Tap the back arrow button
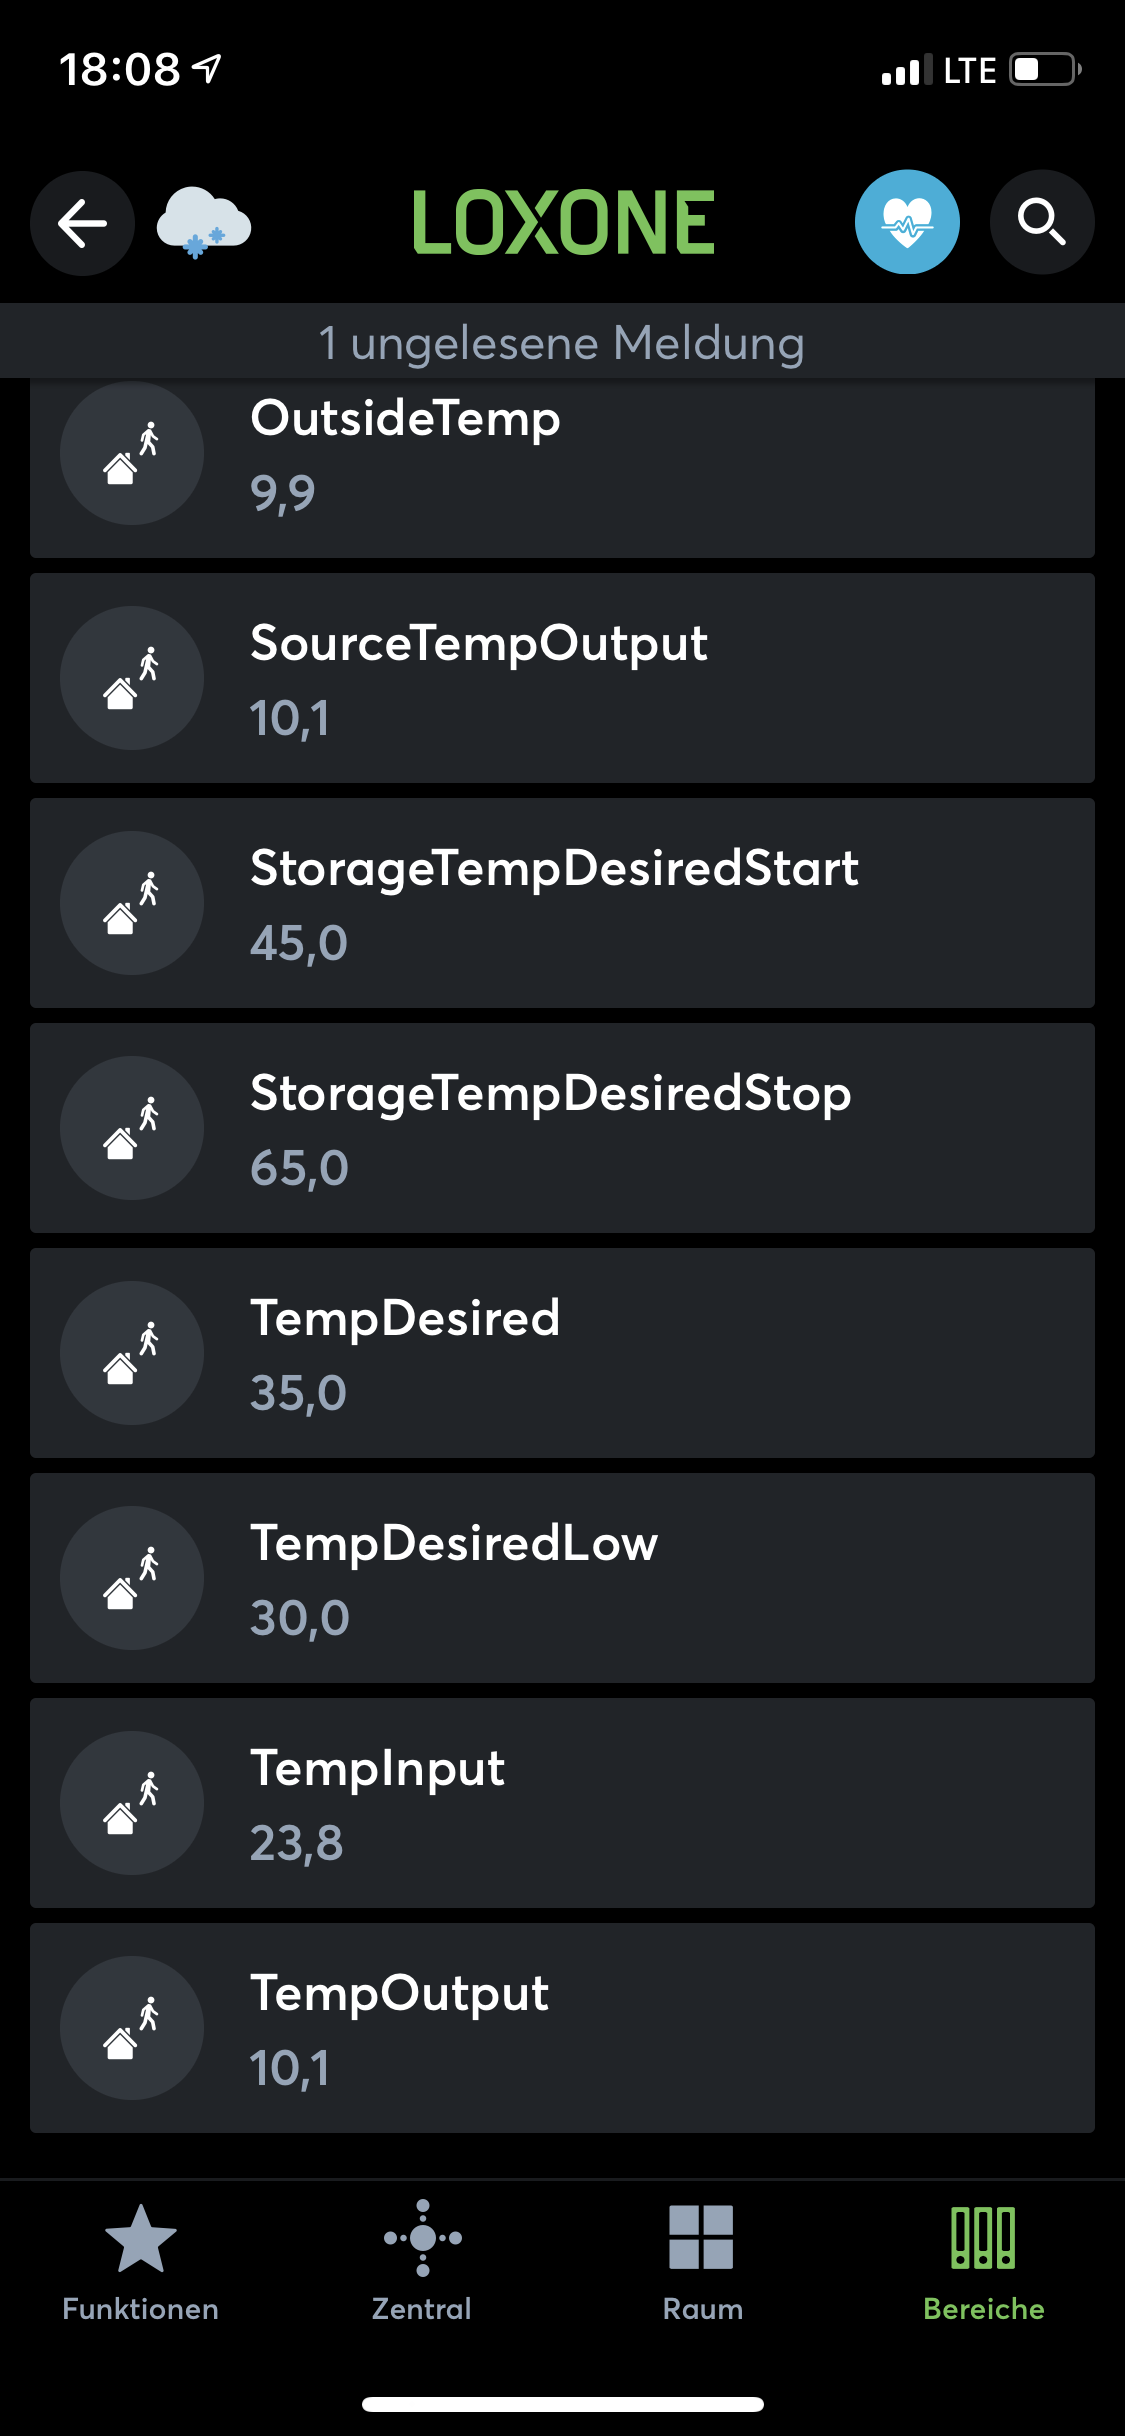Image resolution: width=1125 pixels, height=2436 pixels. [x=82, y=222]
